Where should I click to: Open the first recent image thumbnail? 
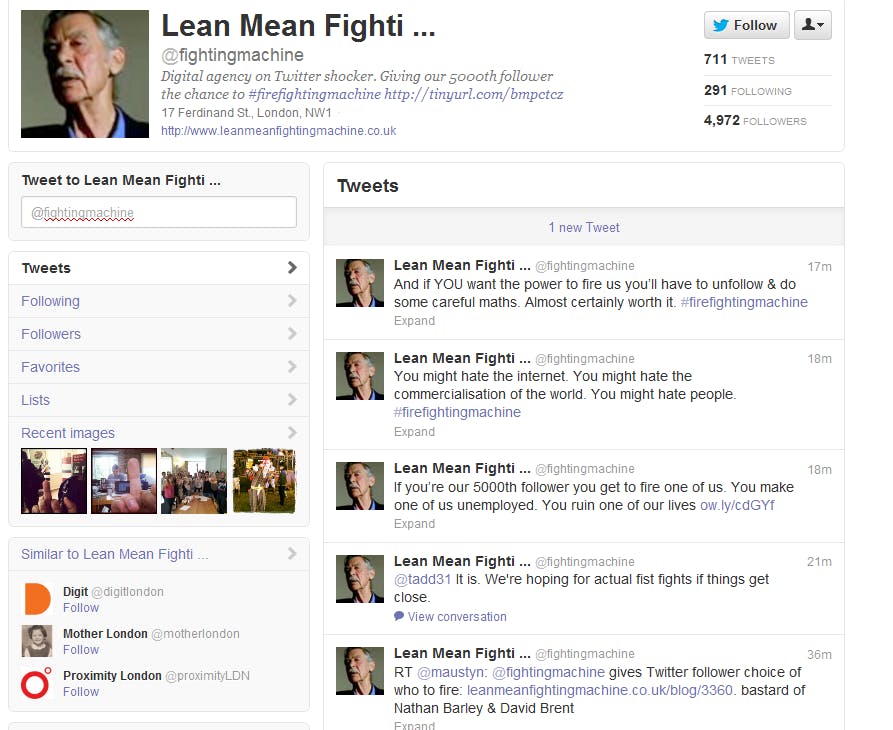pos(54,481)
